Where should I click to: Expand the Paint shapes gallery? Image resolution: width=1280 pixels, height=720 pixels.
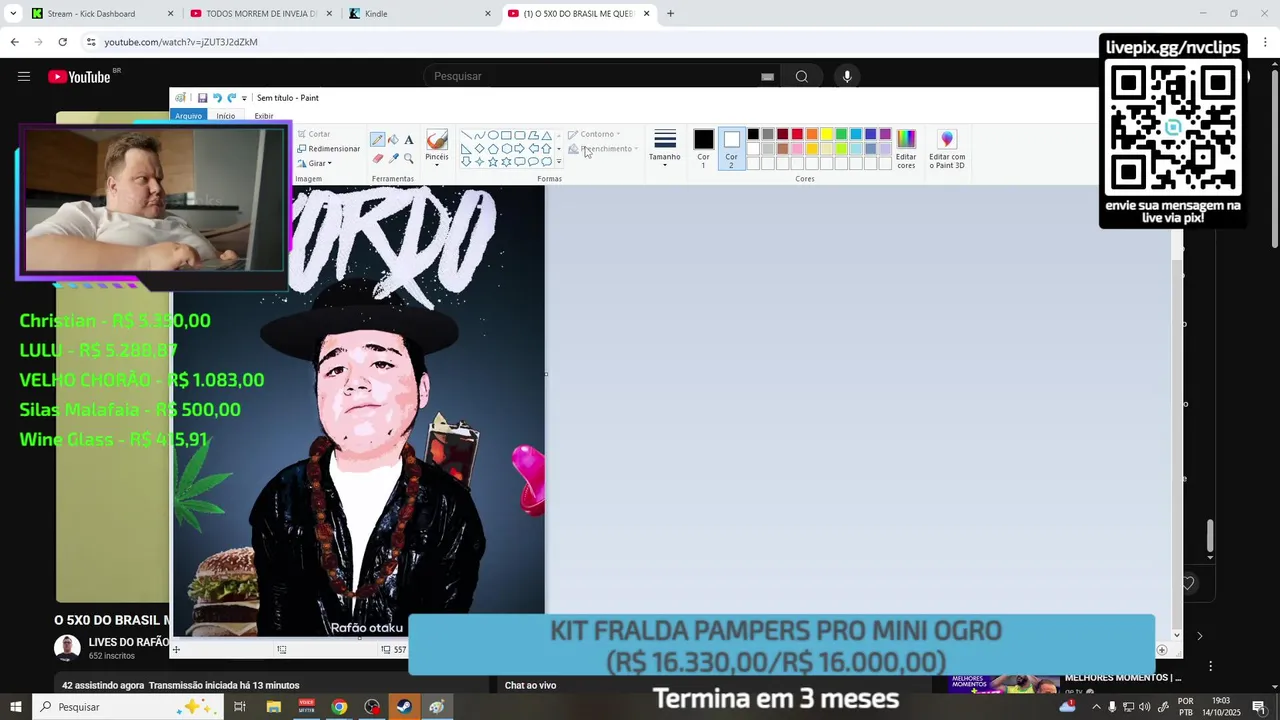click(x=559, y=161)
